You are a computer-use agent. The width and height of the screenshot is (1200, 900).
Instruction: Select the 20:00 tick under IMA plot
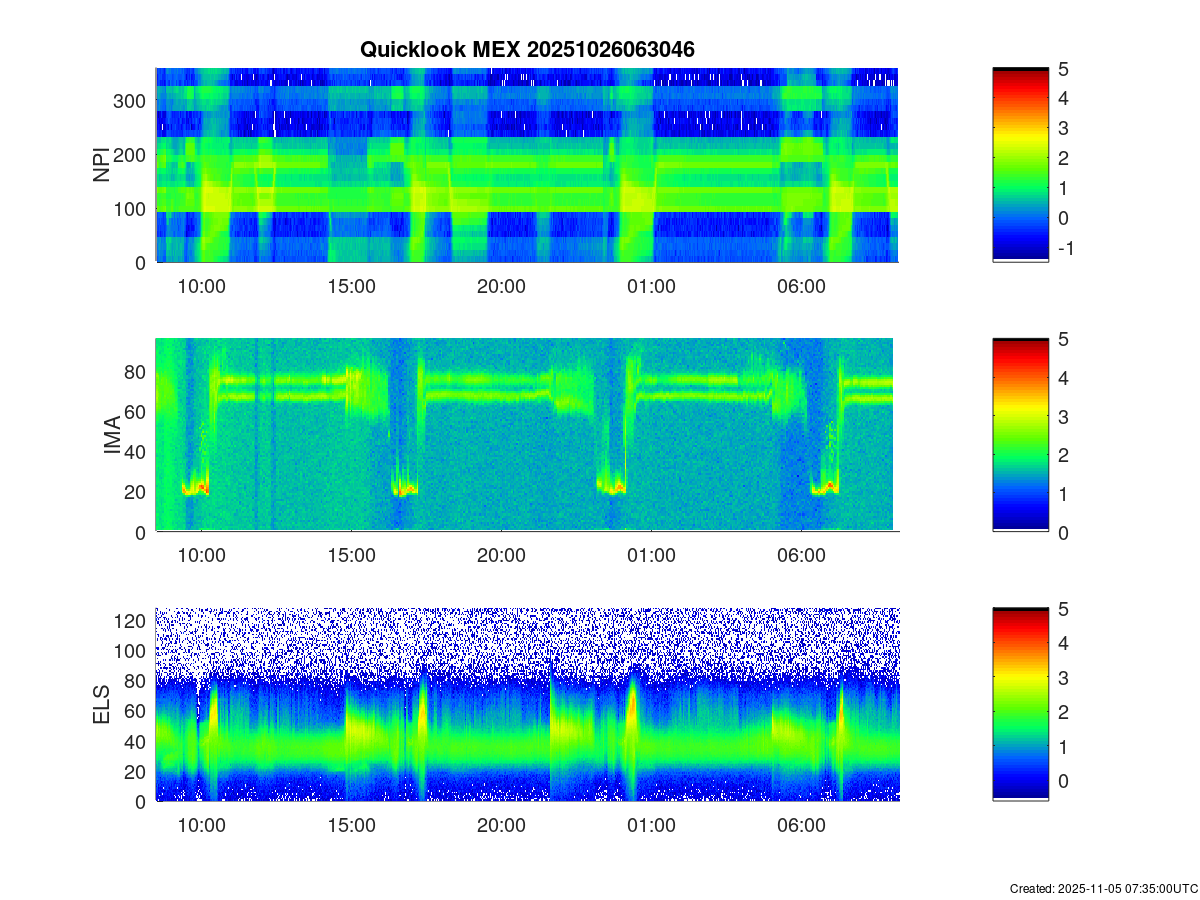[x=501, y=556]
